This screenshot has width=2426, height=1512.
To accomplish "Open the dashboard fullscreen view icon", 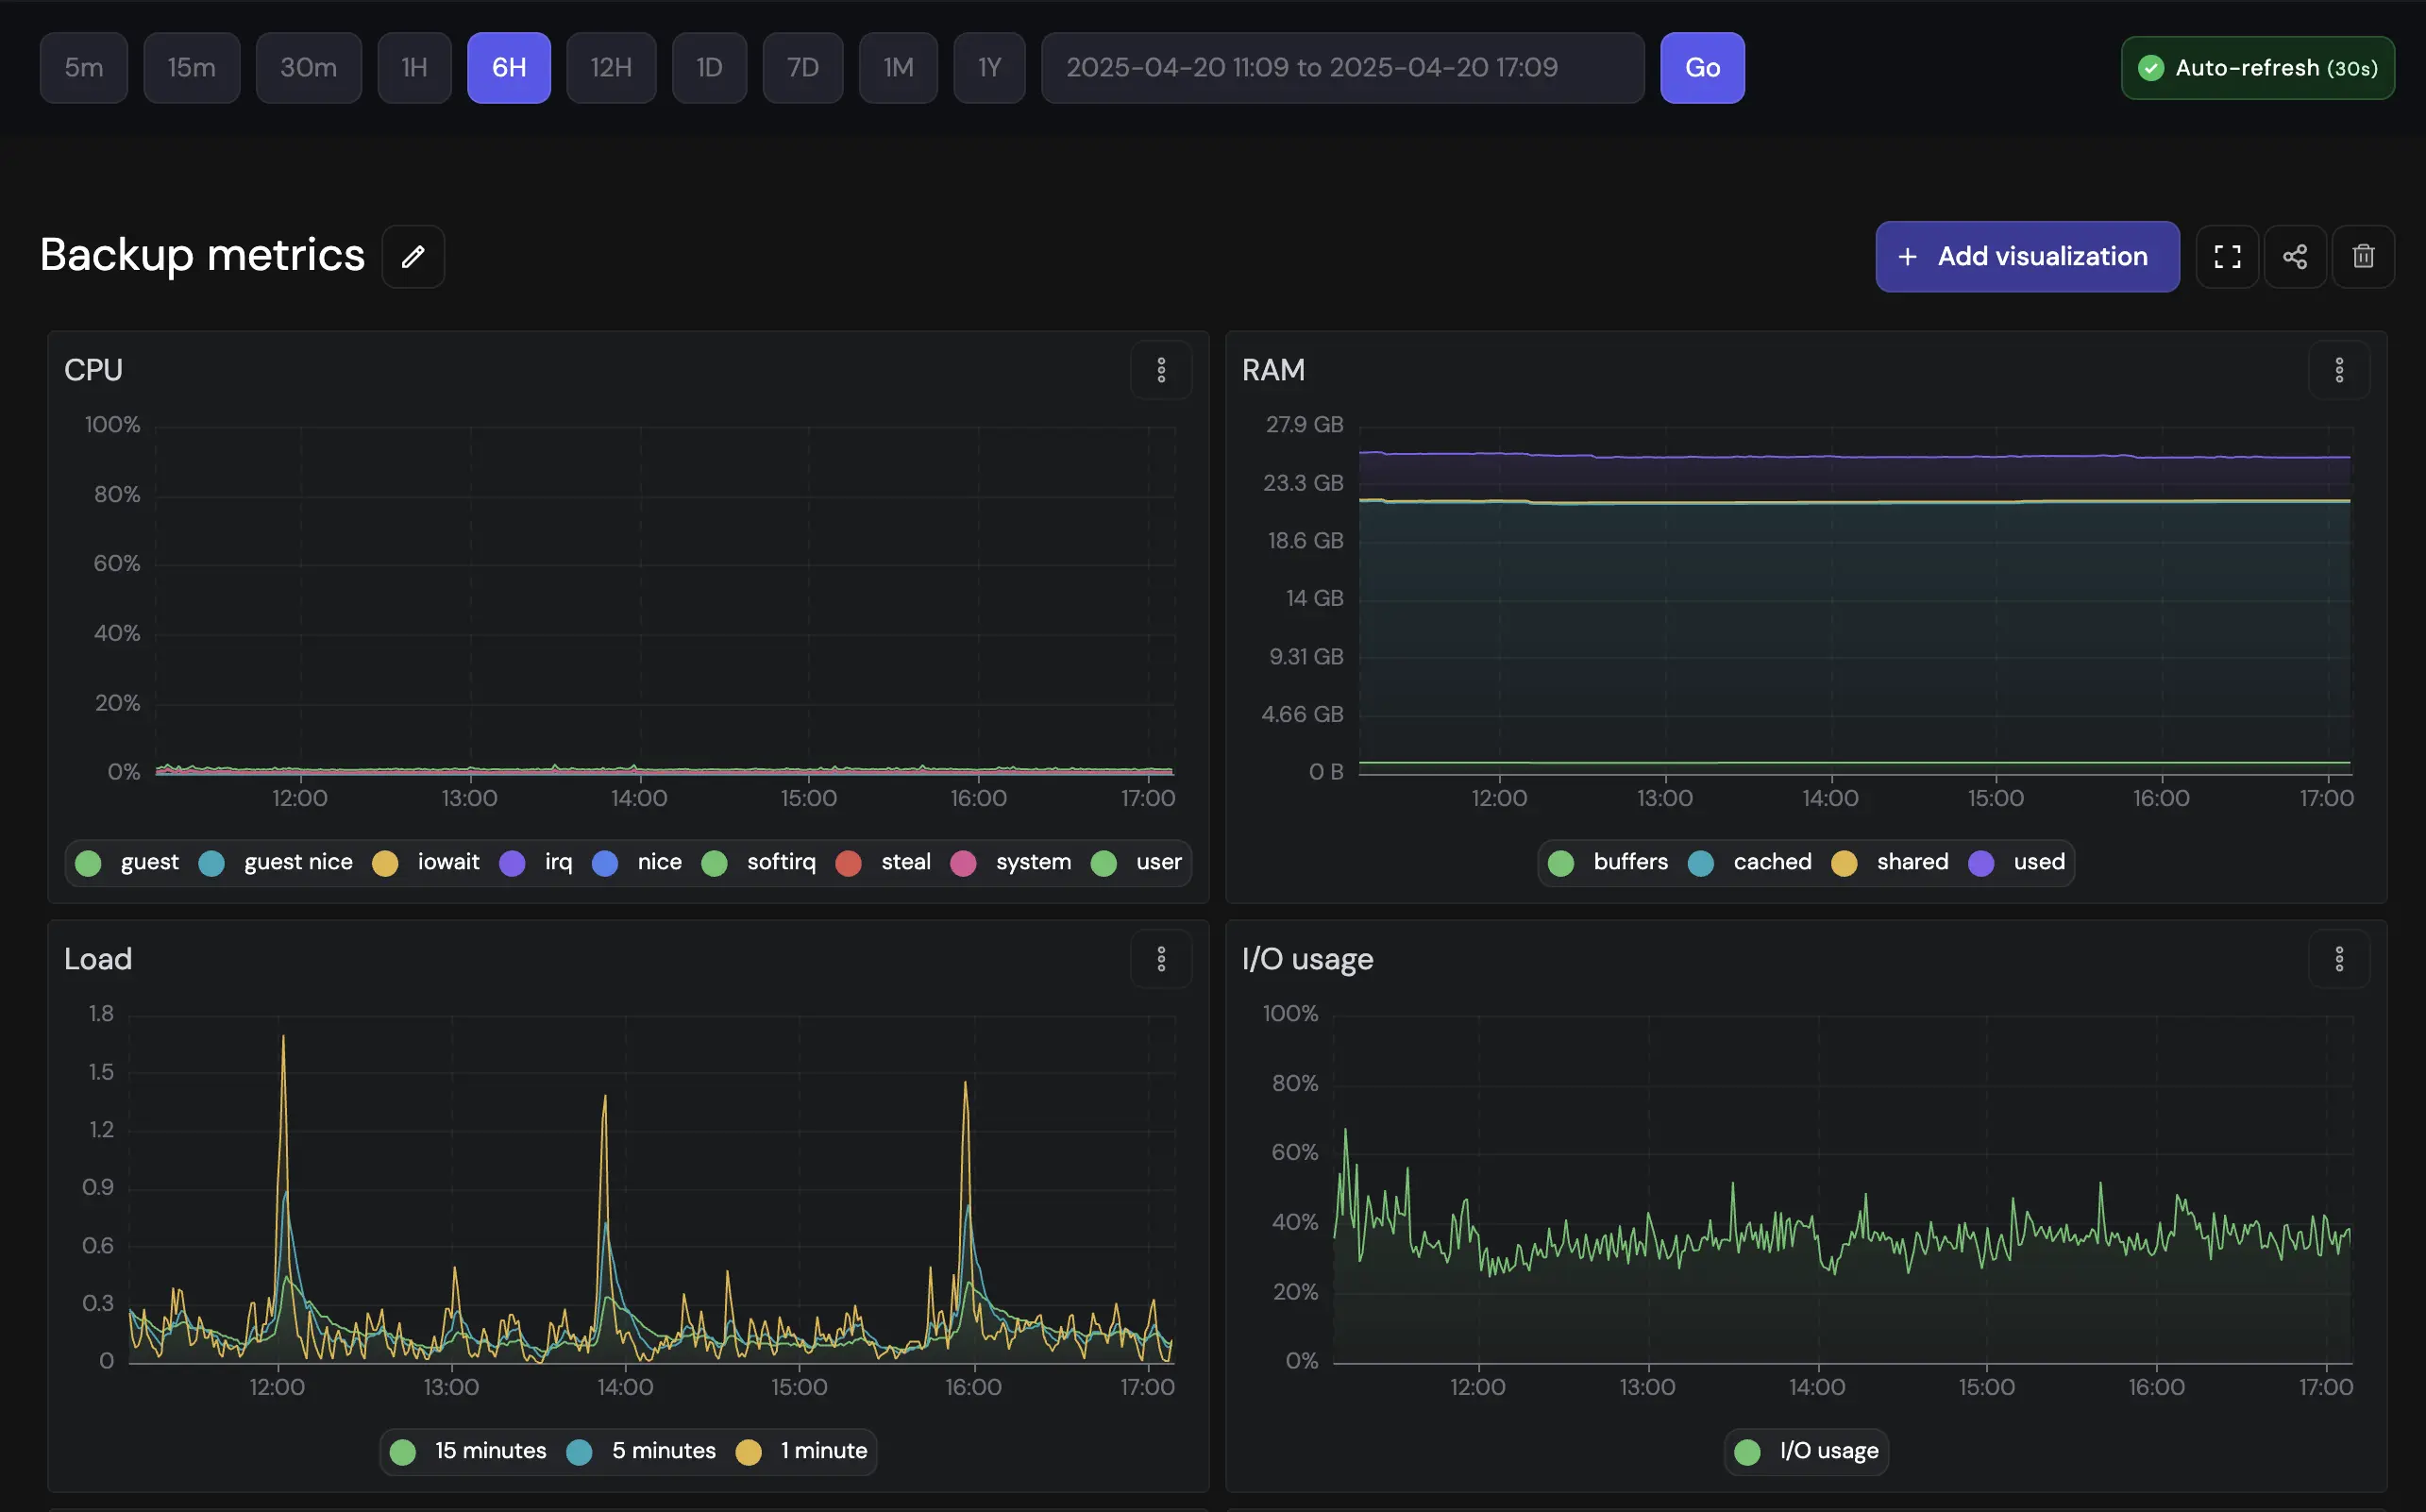I will tap(2226, 256).
